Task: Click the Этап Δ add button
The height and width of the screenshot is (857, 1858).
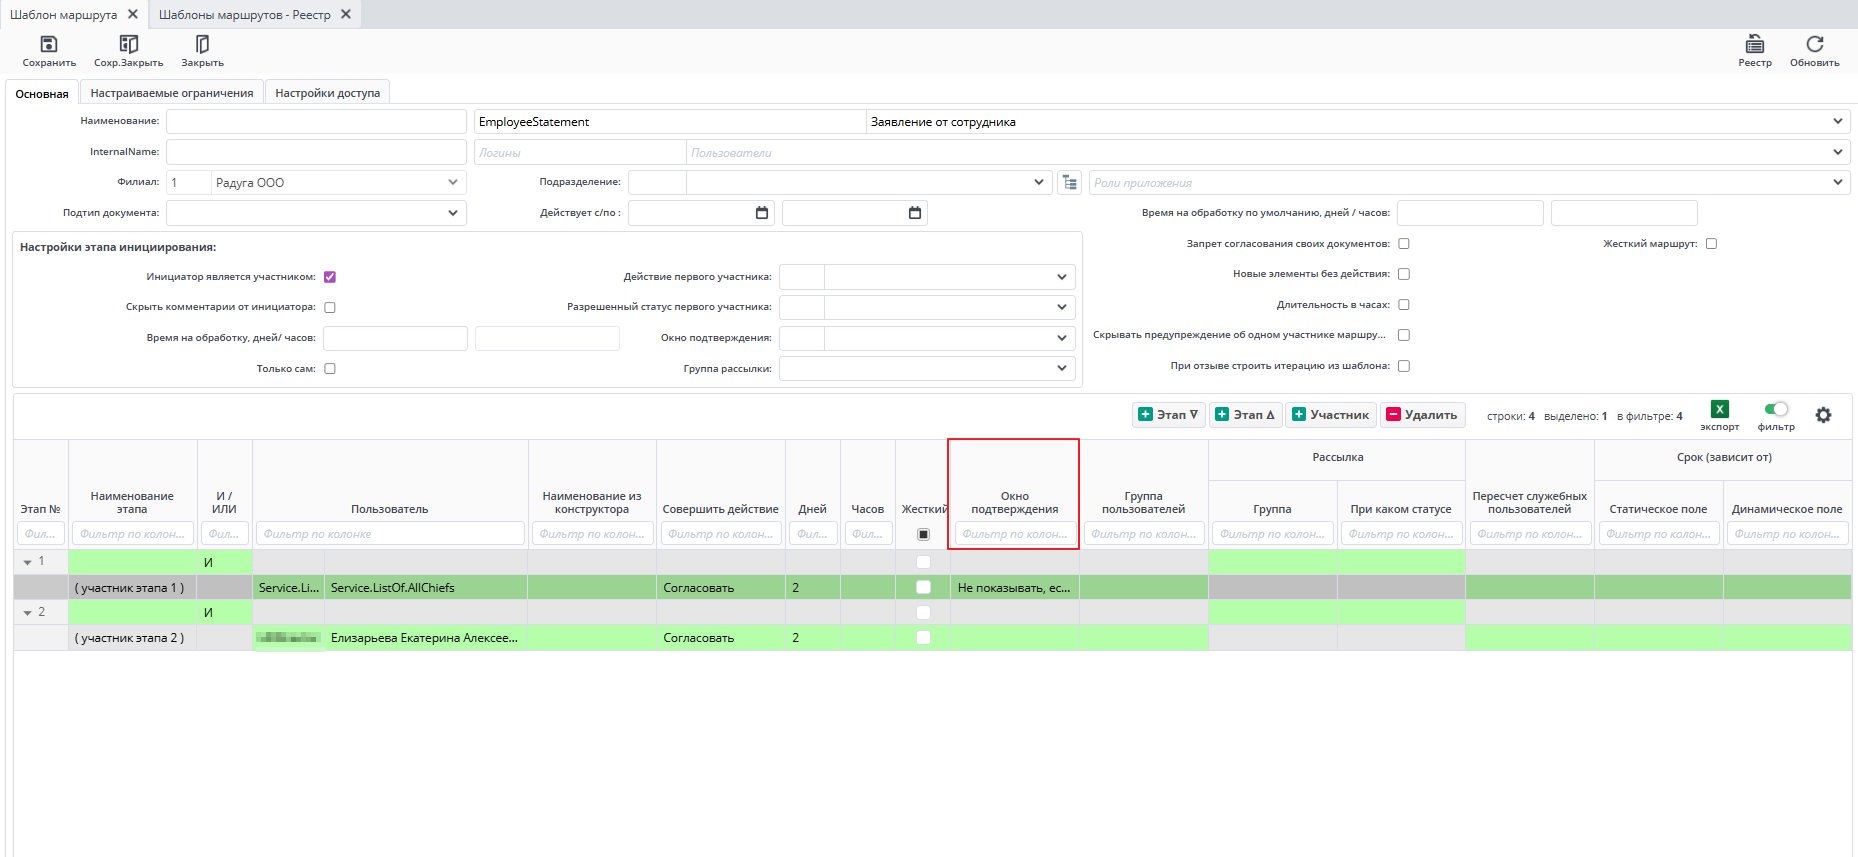Action: point(1245,415)
